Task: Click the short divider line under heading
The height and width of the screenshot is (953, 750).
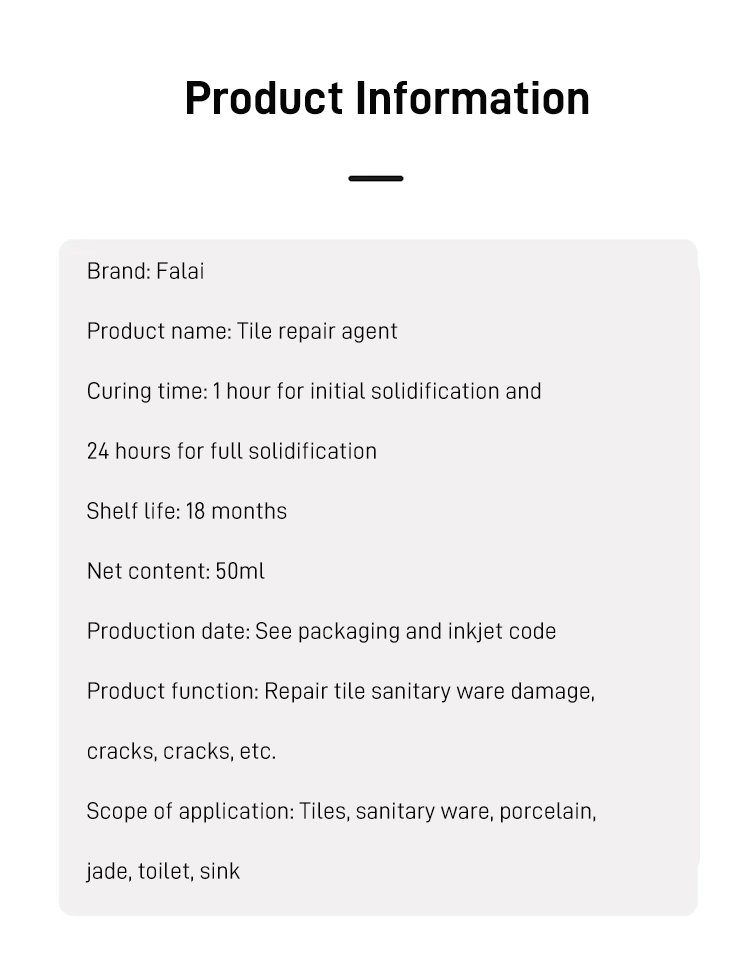Action: (376, 179)
